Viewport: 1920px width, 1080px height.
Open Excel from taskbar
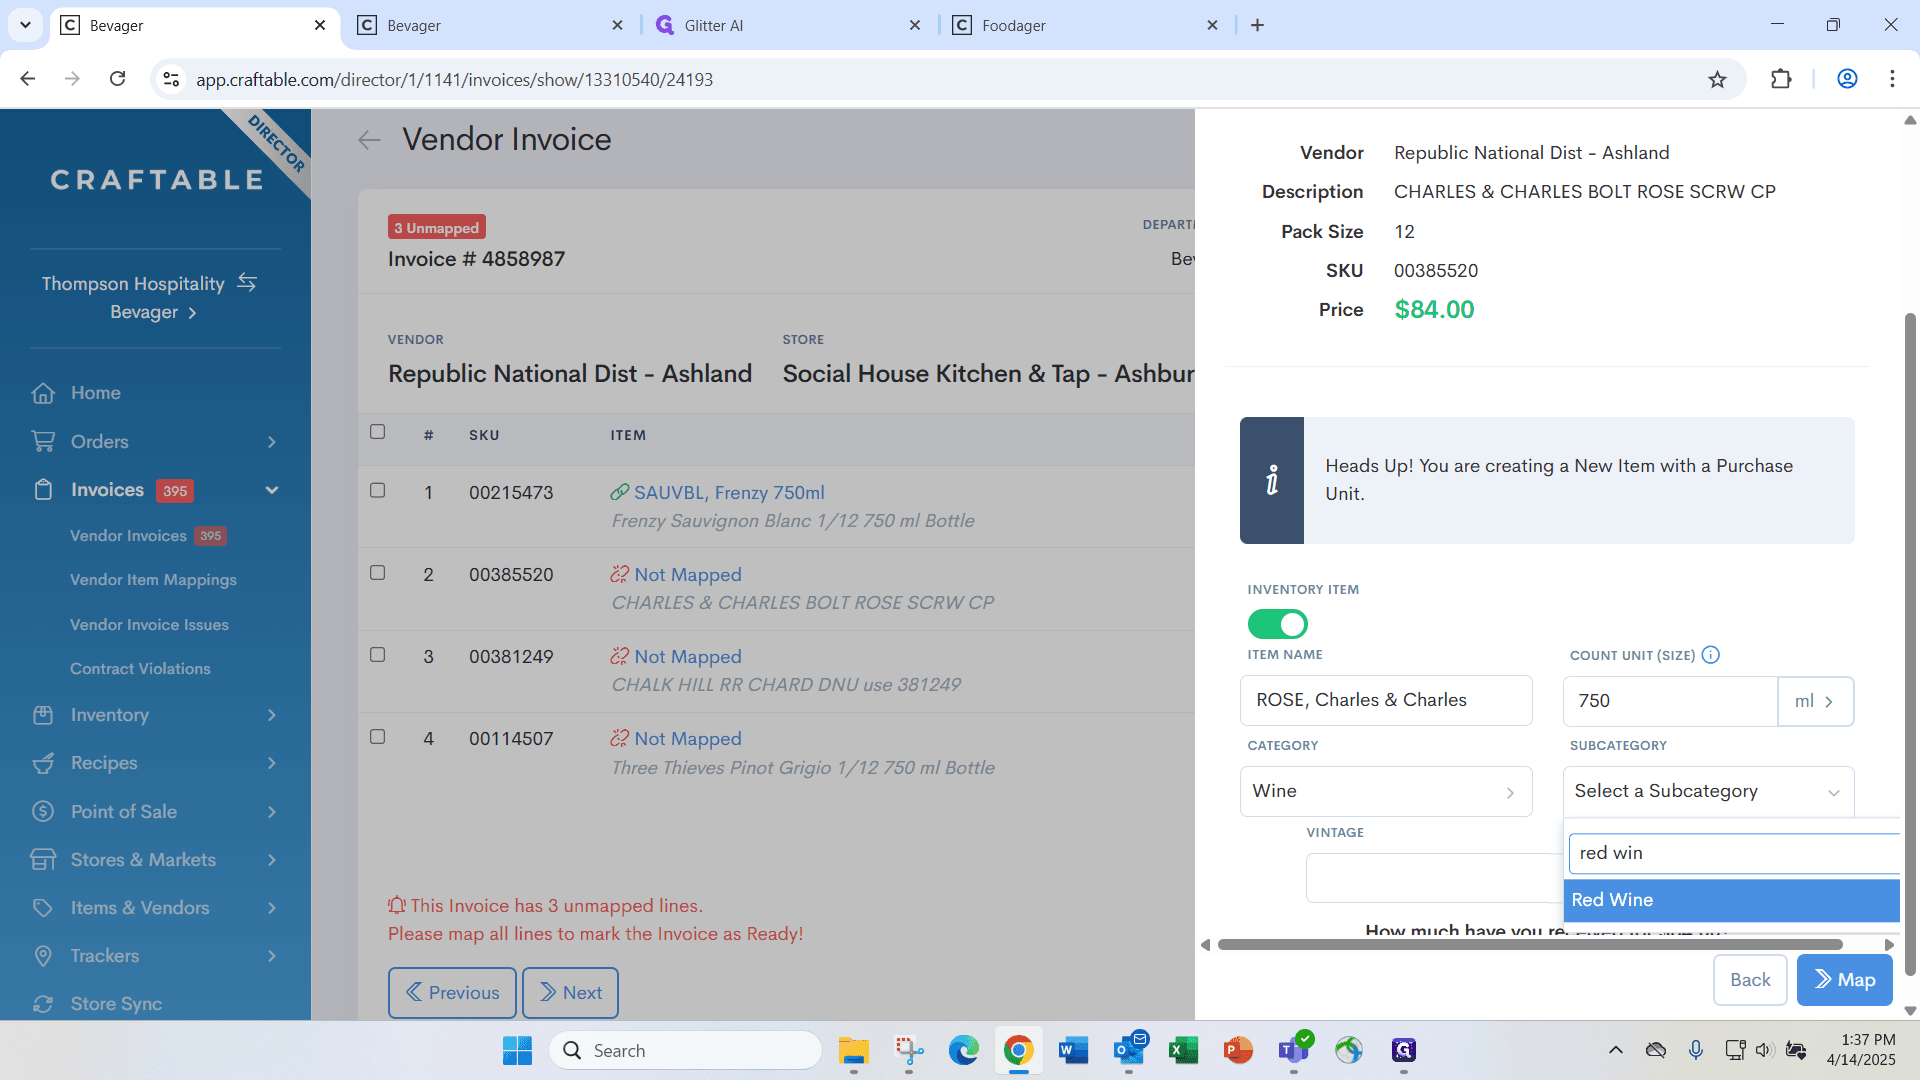[x=1183, y=1050]
